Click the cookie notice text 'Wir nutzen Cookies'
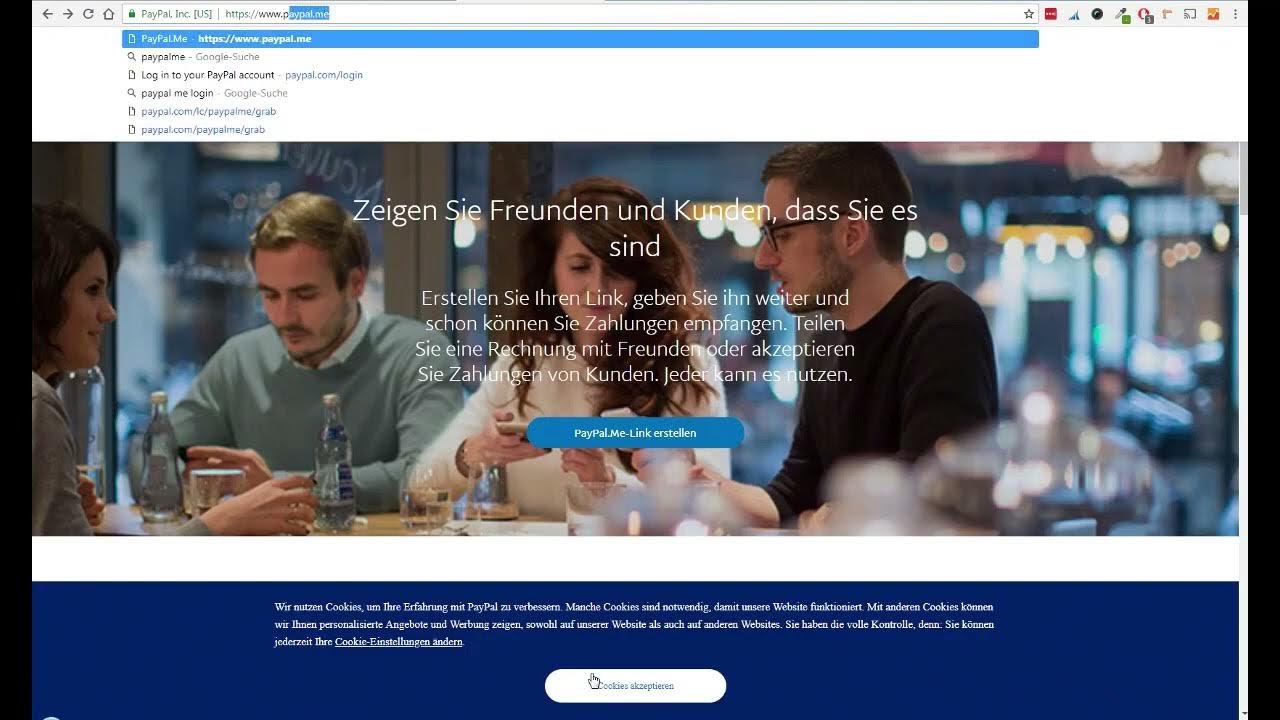Viewport: 1280px width, 720px height. 634,624
